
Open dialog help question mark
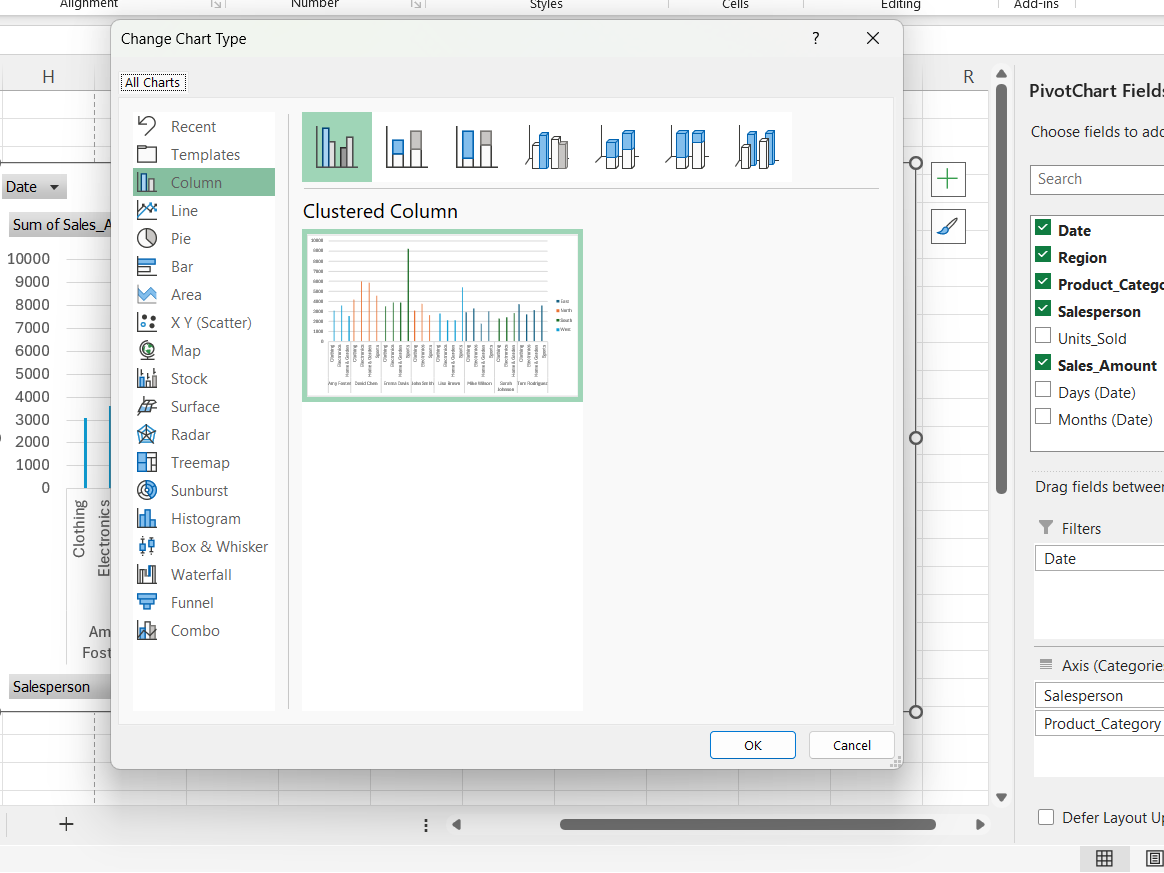click(x=816, y=39)
